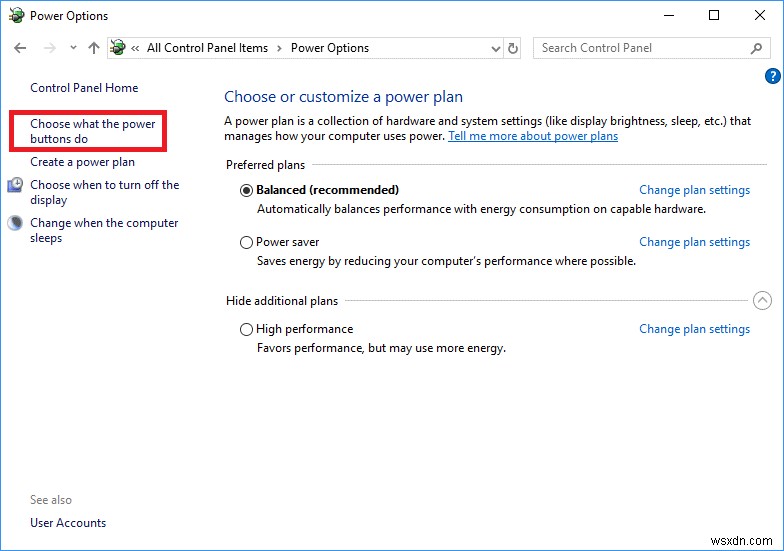Click the Power Options icon in the address bar
Image resolution: width=784 pixels, height=551 pixels.
118,48
